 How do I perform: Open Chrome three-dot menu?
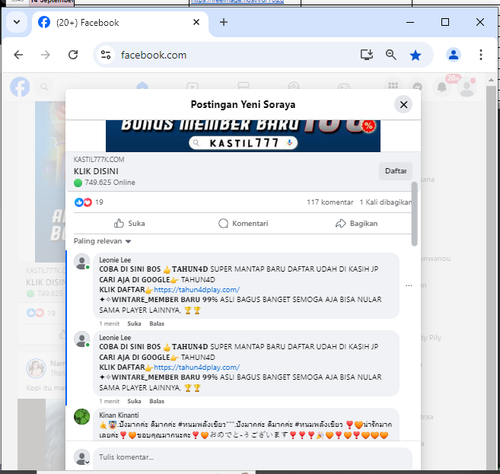click(x=481, y=55)
